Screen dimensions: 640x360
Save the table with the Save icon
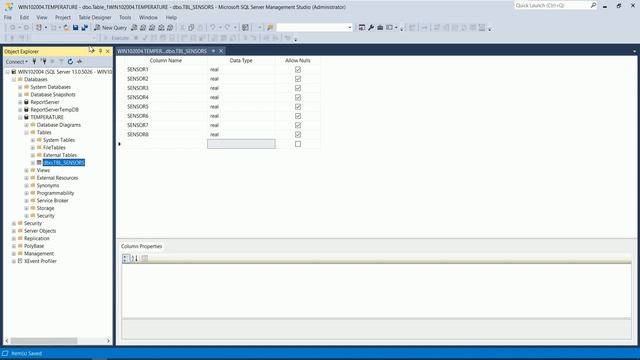point(76,27)
